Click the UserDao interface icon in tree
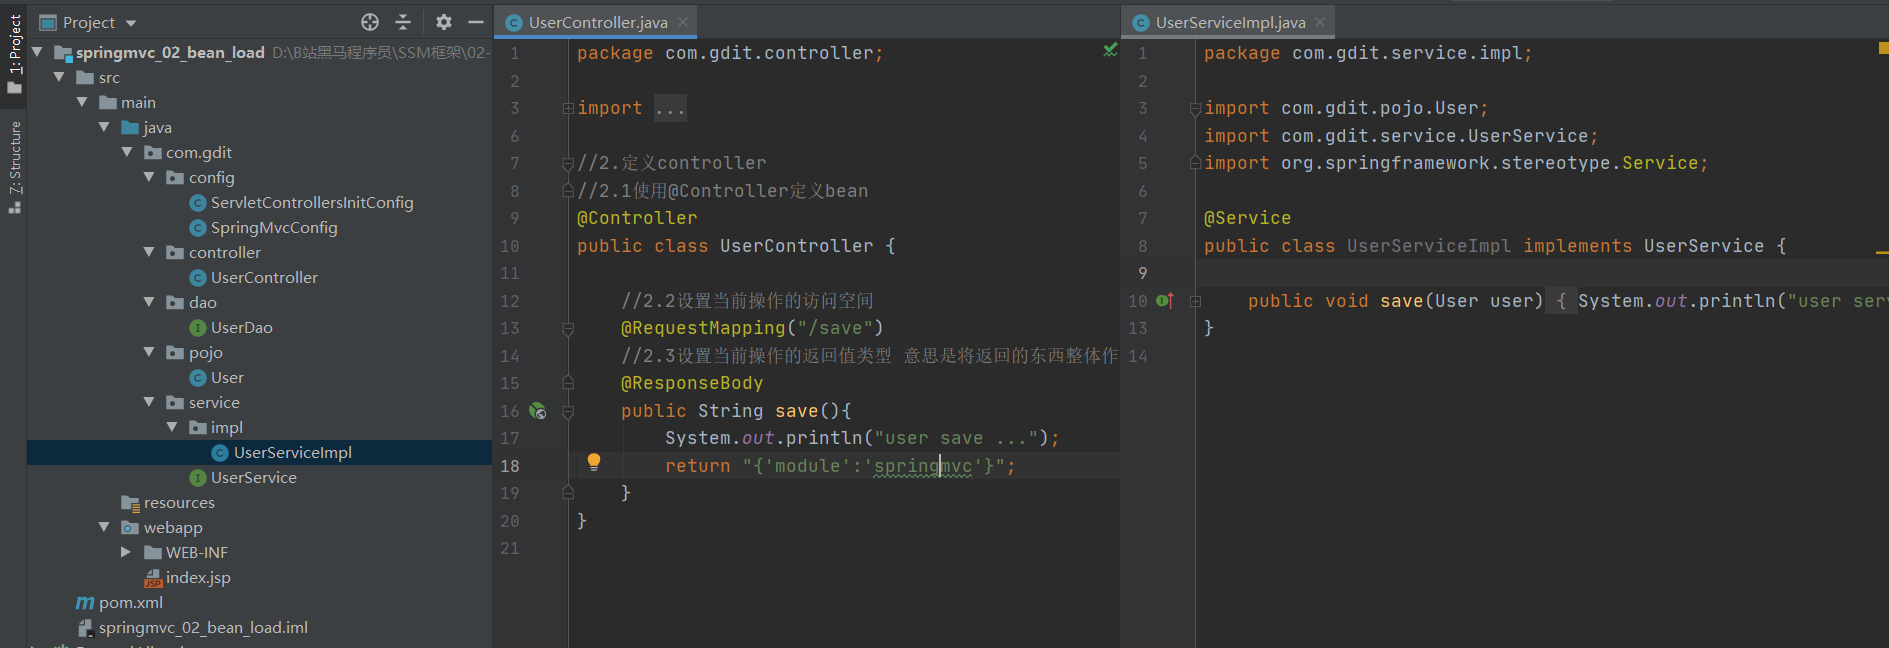Viewport: 1889px width, 648px height. [198, 328]
